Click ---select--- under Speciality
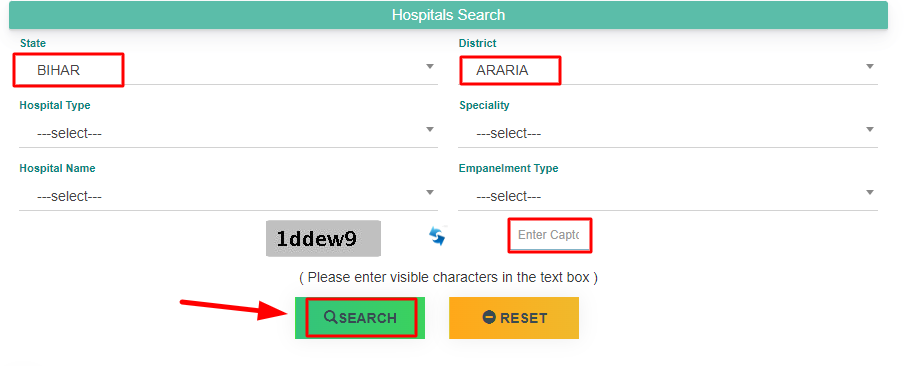The width and height of the screenshot is (905, 366). (508, 133)
